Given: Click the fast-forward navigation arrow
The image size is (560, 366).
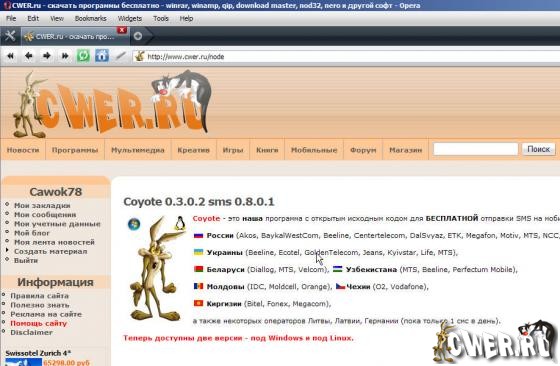Looking at the screenshot, I should (x=65, y=56).
